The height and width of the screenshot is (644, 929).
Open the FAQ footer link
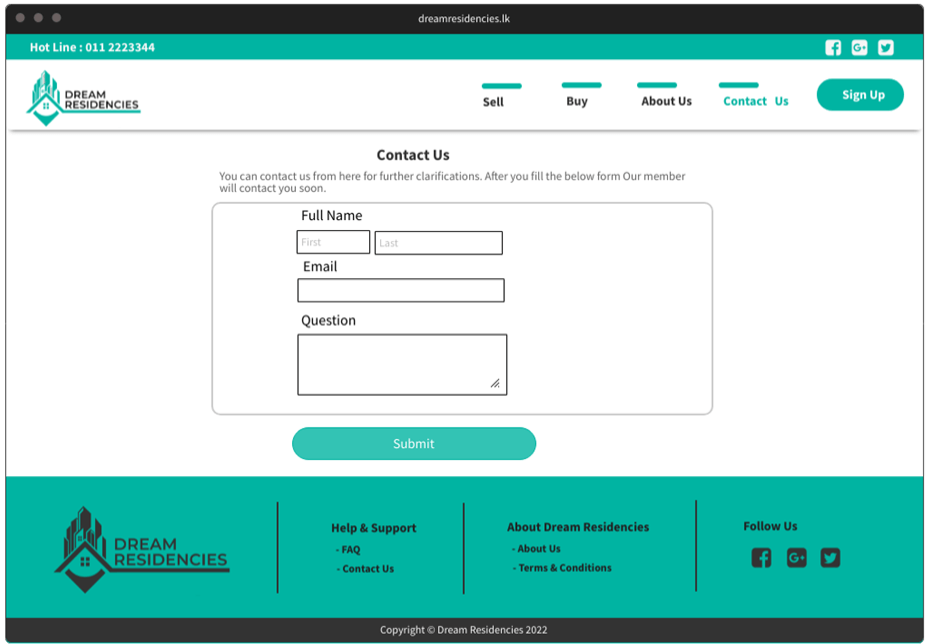click(348, 550)
